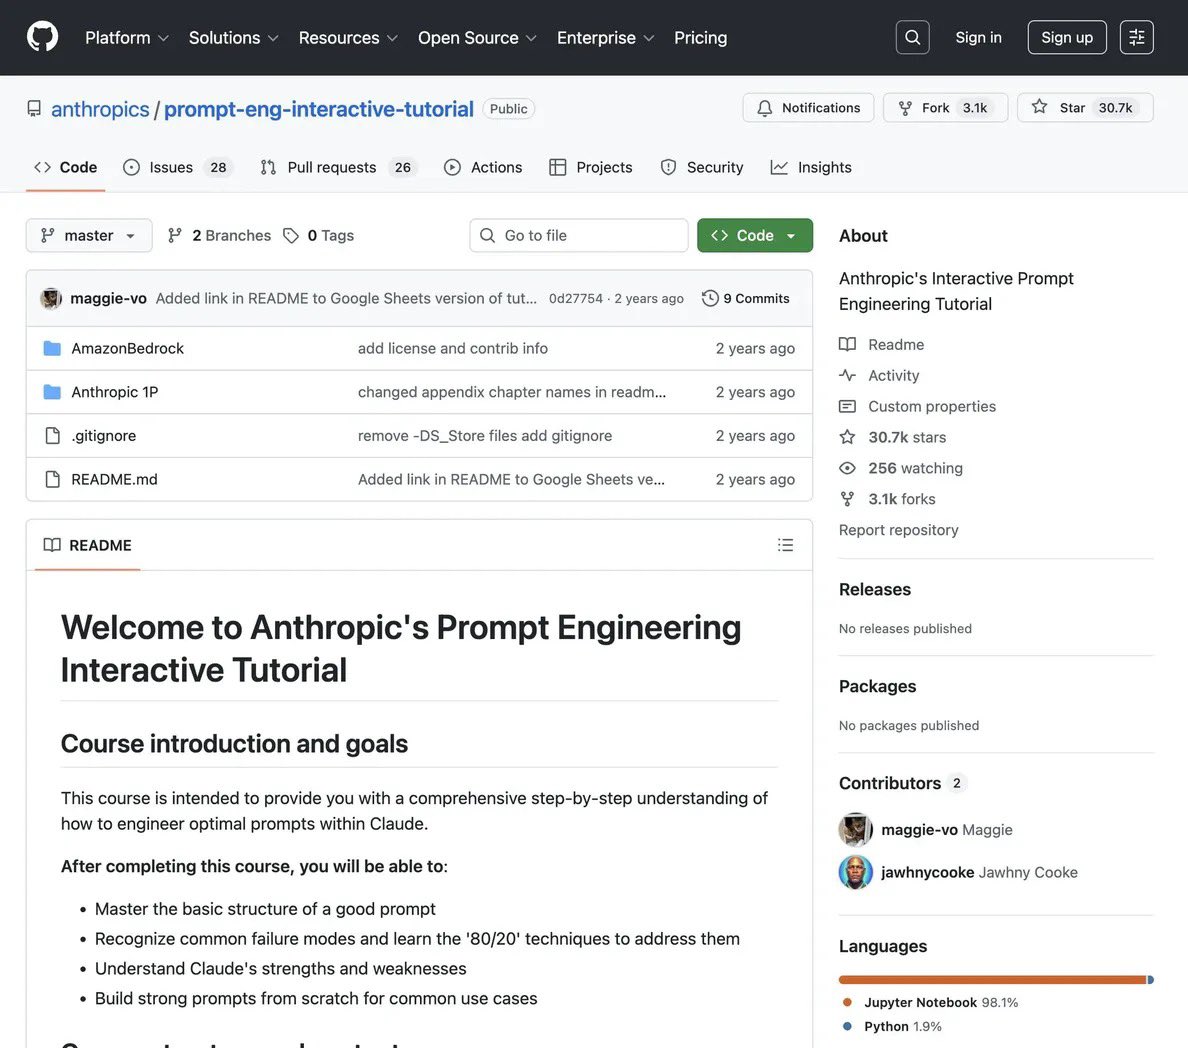This screenshot has height=1048, width=1188.
Task: Click the Go to file search field
Action: (579, 236)
